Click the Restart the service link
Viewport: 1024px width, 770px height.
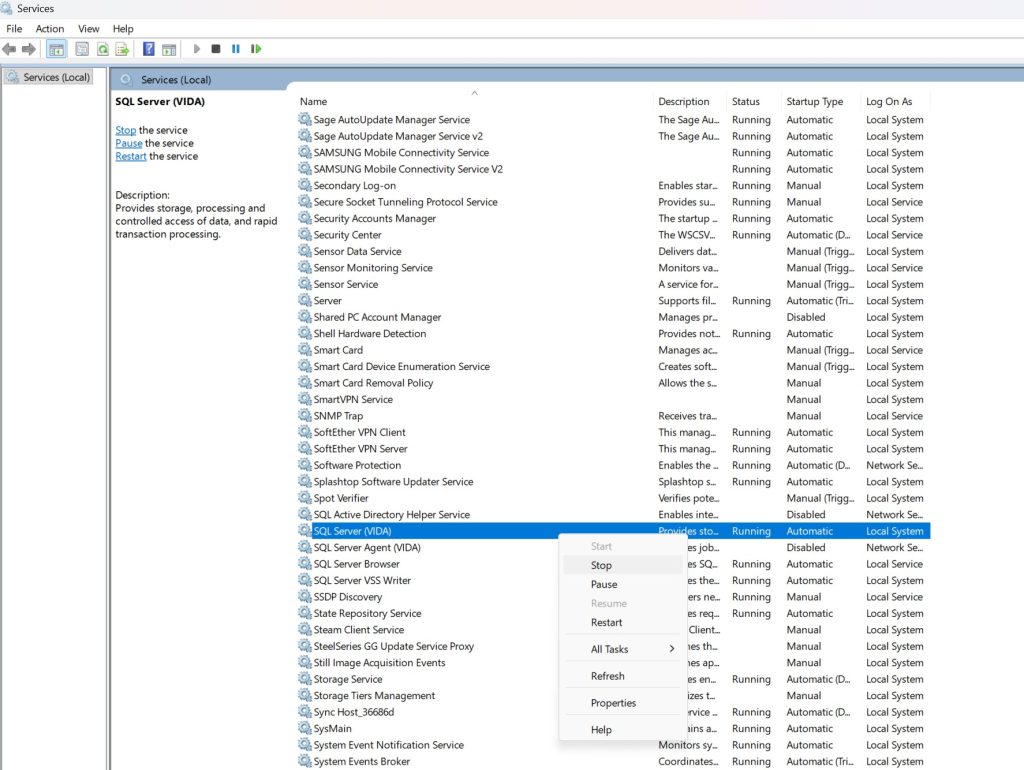click(x=130, y=156)
